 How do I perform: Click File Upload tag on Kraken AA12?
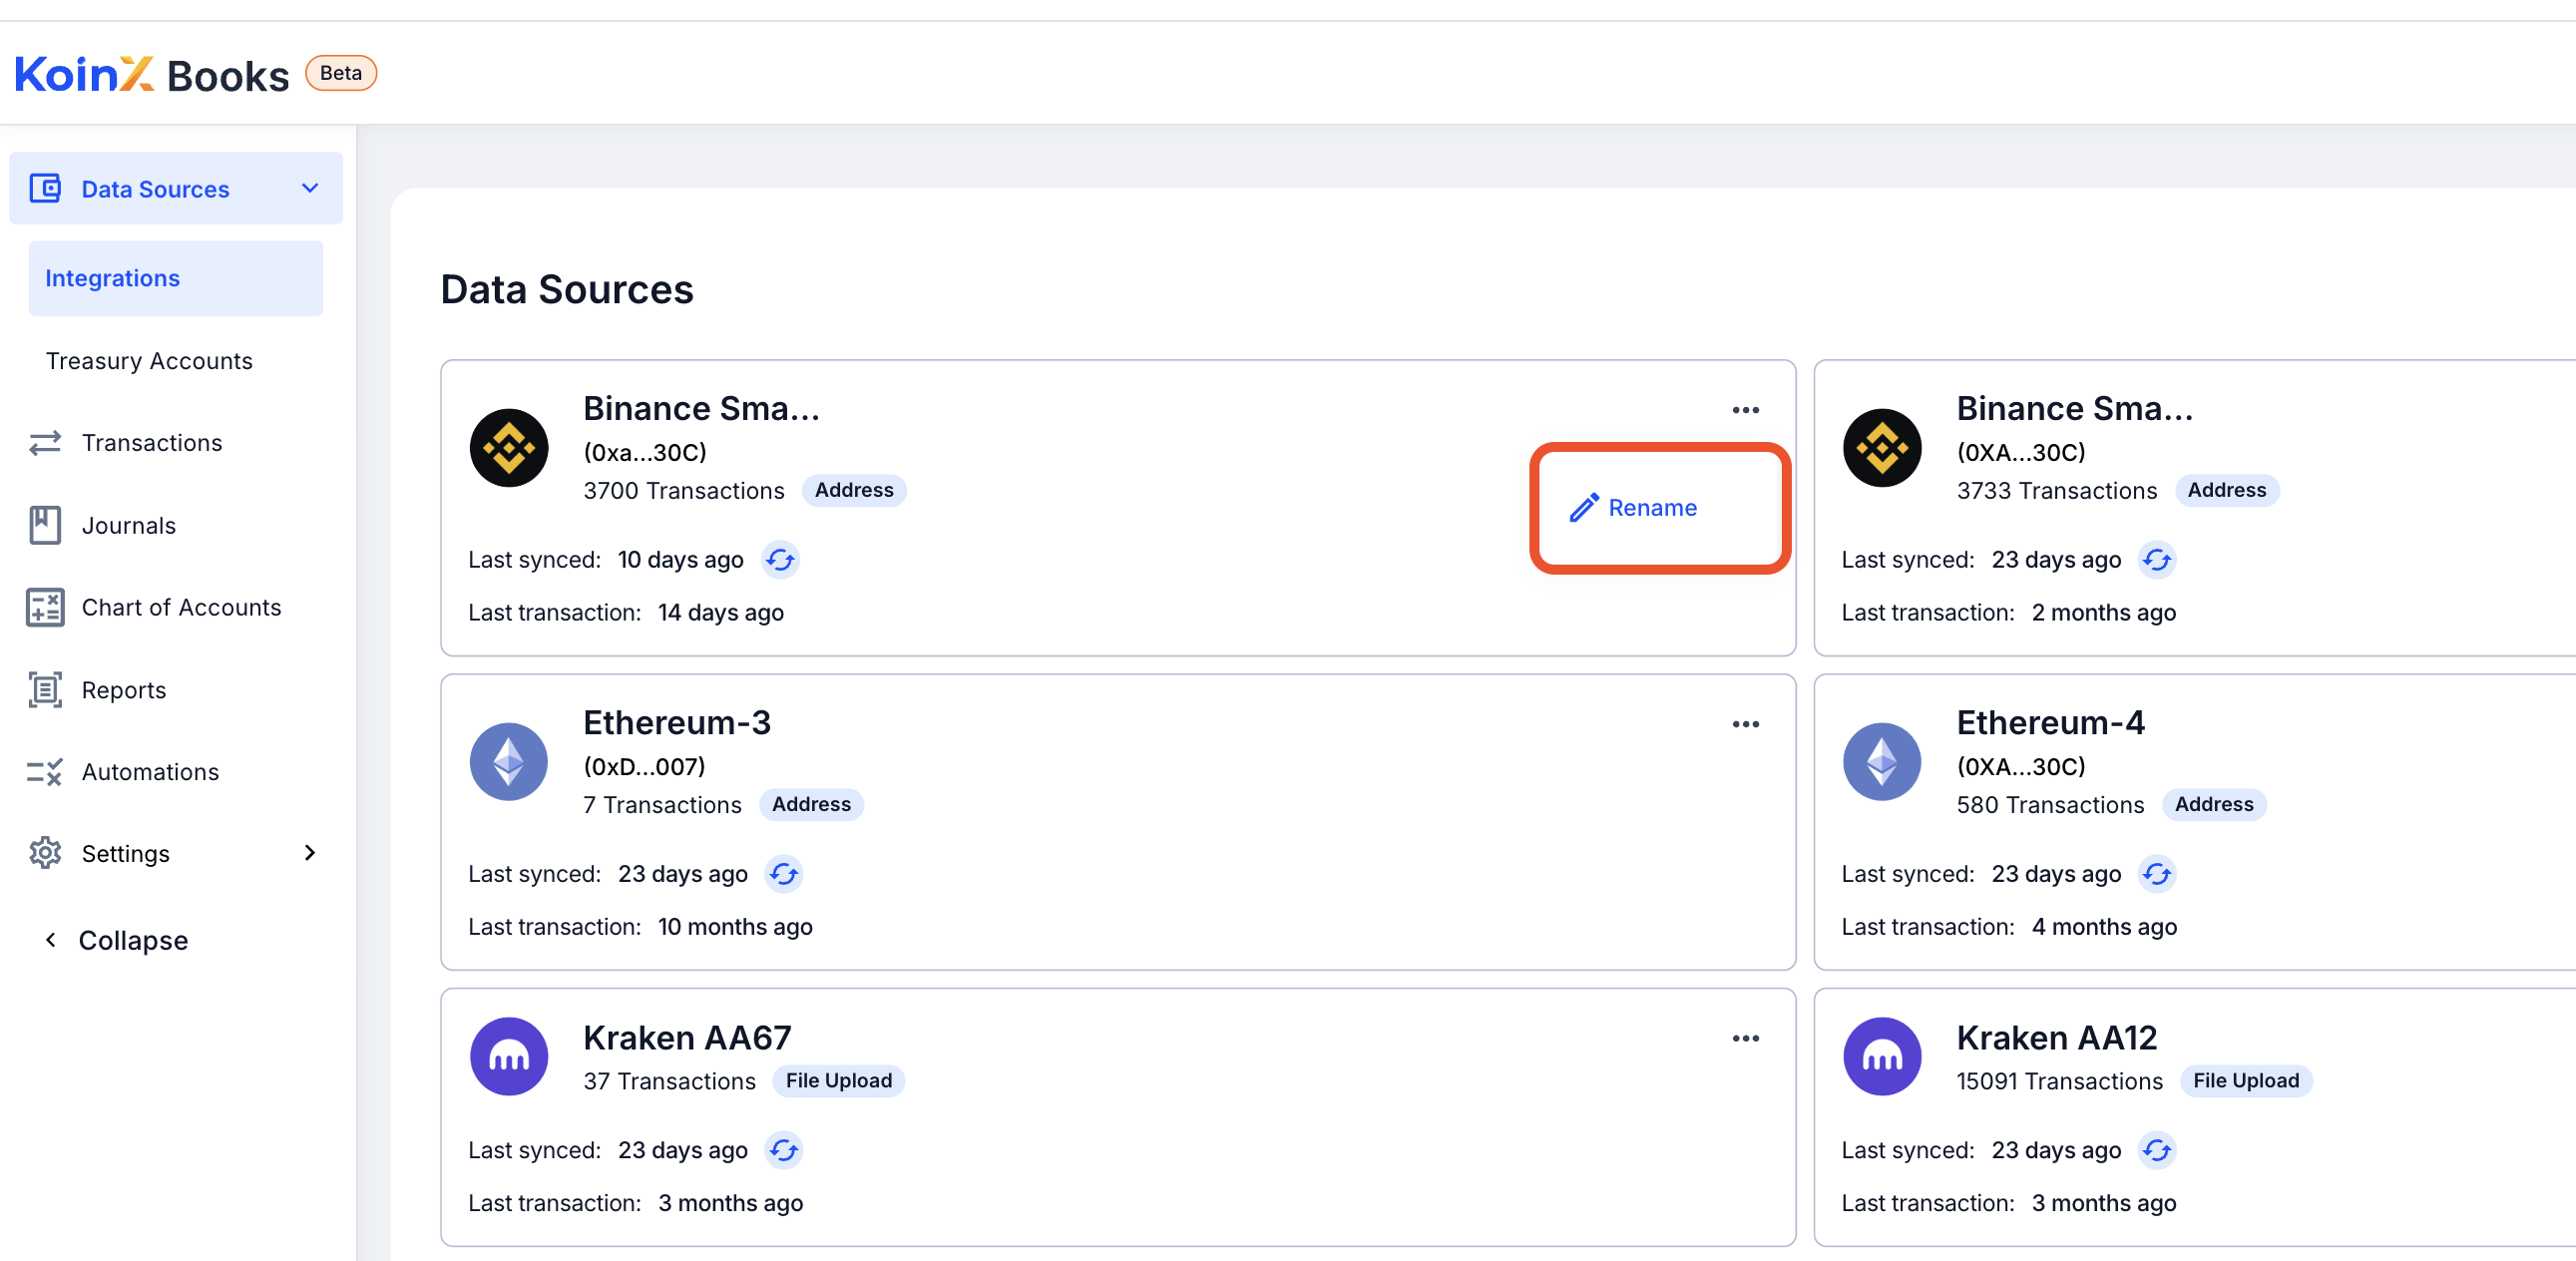pos(2246,1081)
